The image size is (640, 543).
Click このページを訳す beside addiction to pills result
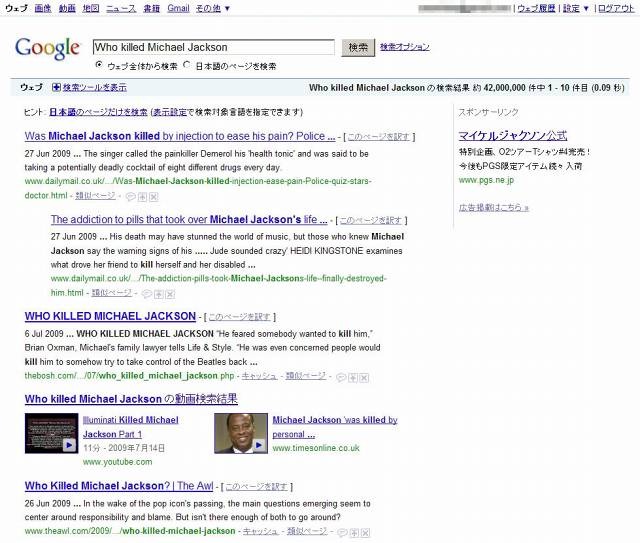[371, 220]
